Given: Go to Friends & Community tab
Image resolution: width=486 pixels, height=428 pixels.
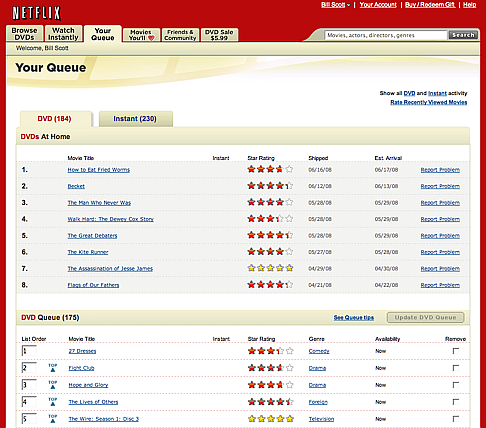Looking at the screenshot, I should click(x=180, y=35).
